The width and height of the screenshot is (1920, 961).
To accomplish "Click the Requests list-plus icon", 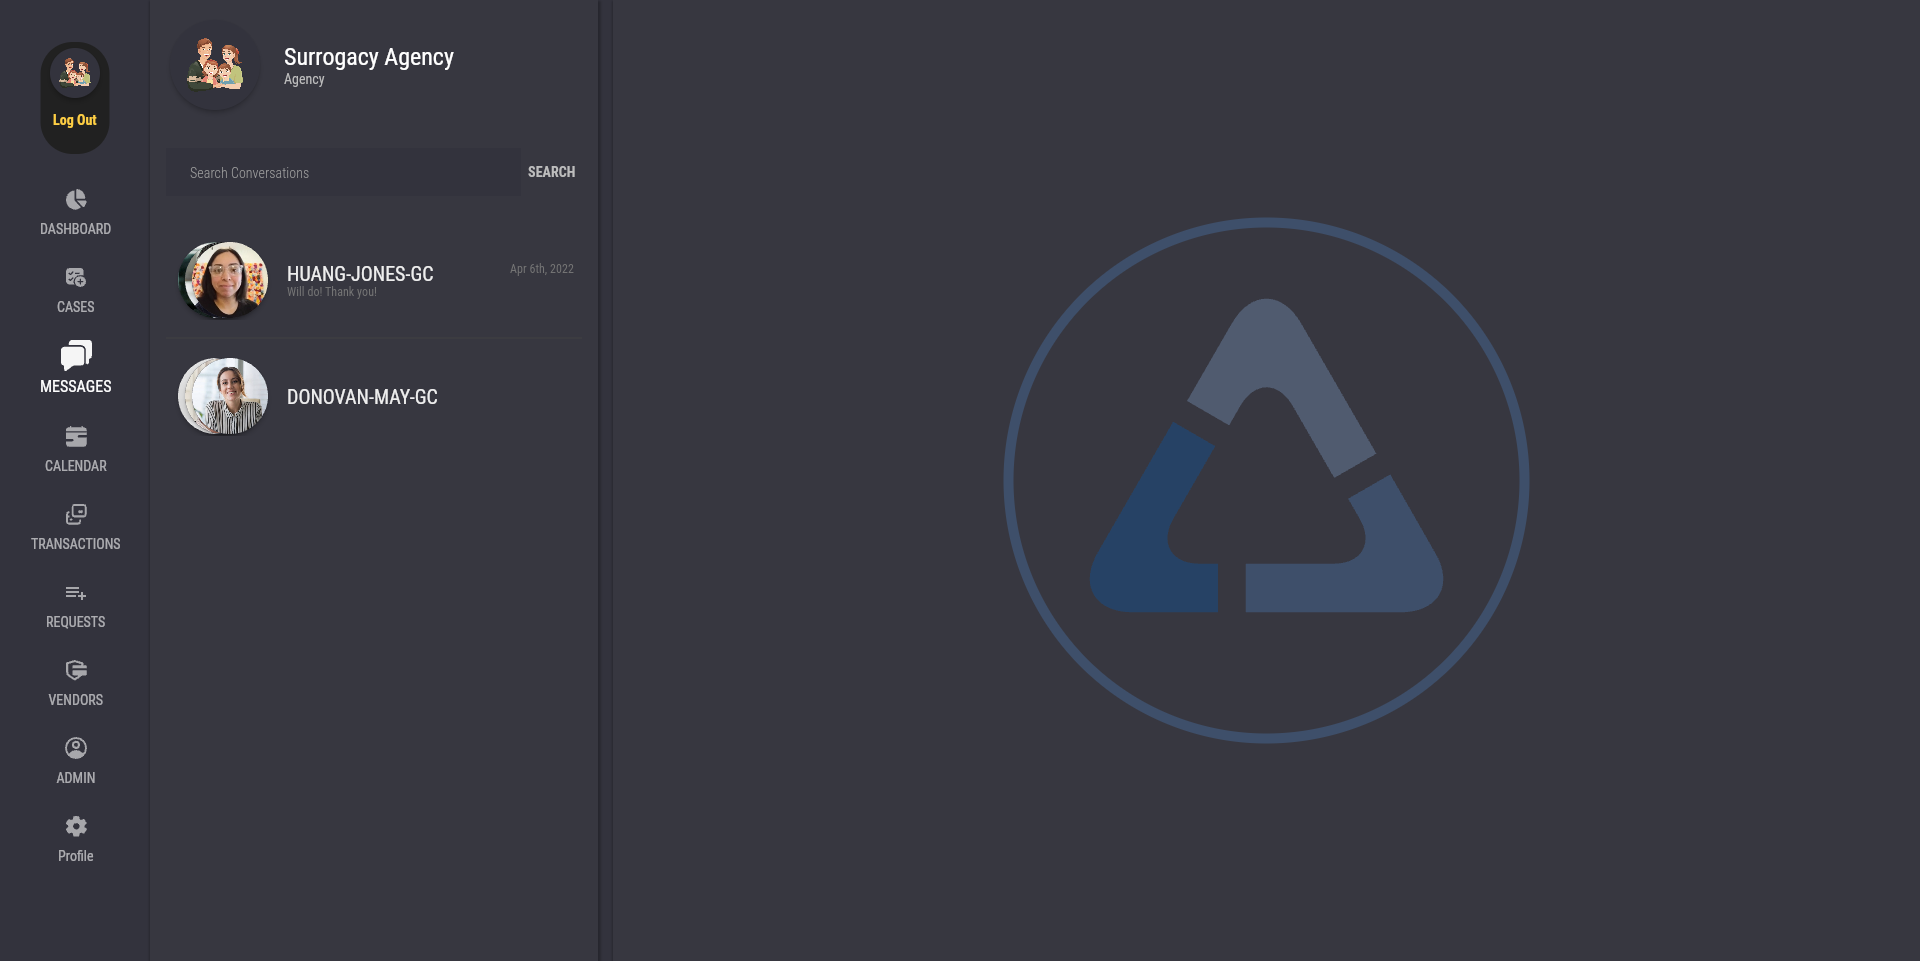I will [76, 593].
